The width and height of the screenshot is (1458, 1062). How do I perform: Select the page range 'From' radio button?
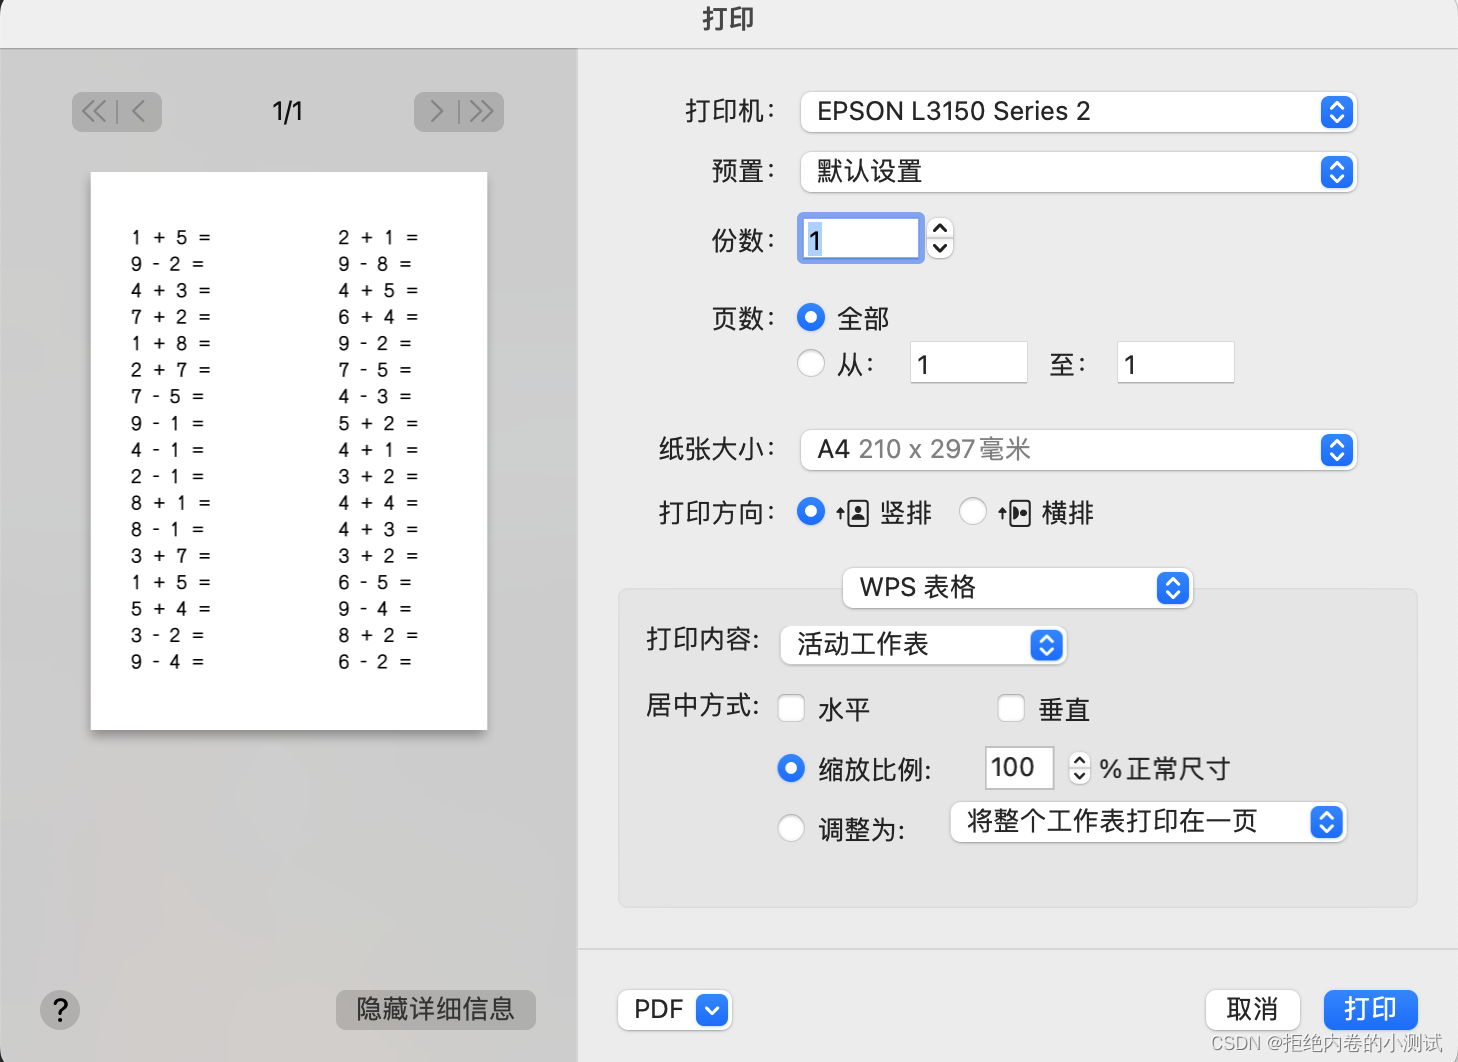click(x=811, y=363)
